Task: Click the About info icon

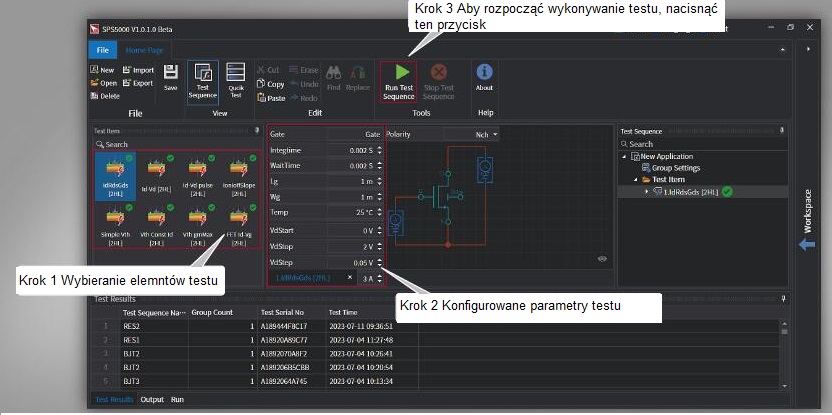Action: coord(484,72)
